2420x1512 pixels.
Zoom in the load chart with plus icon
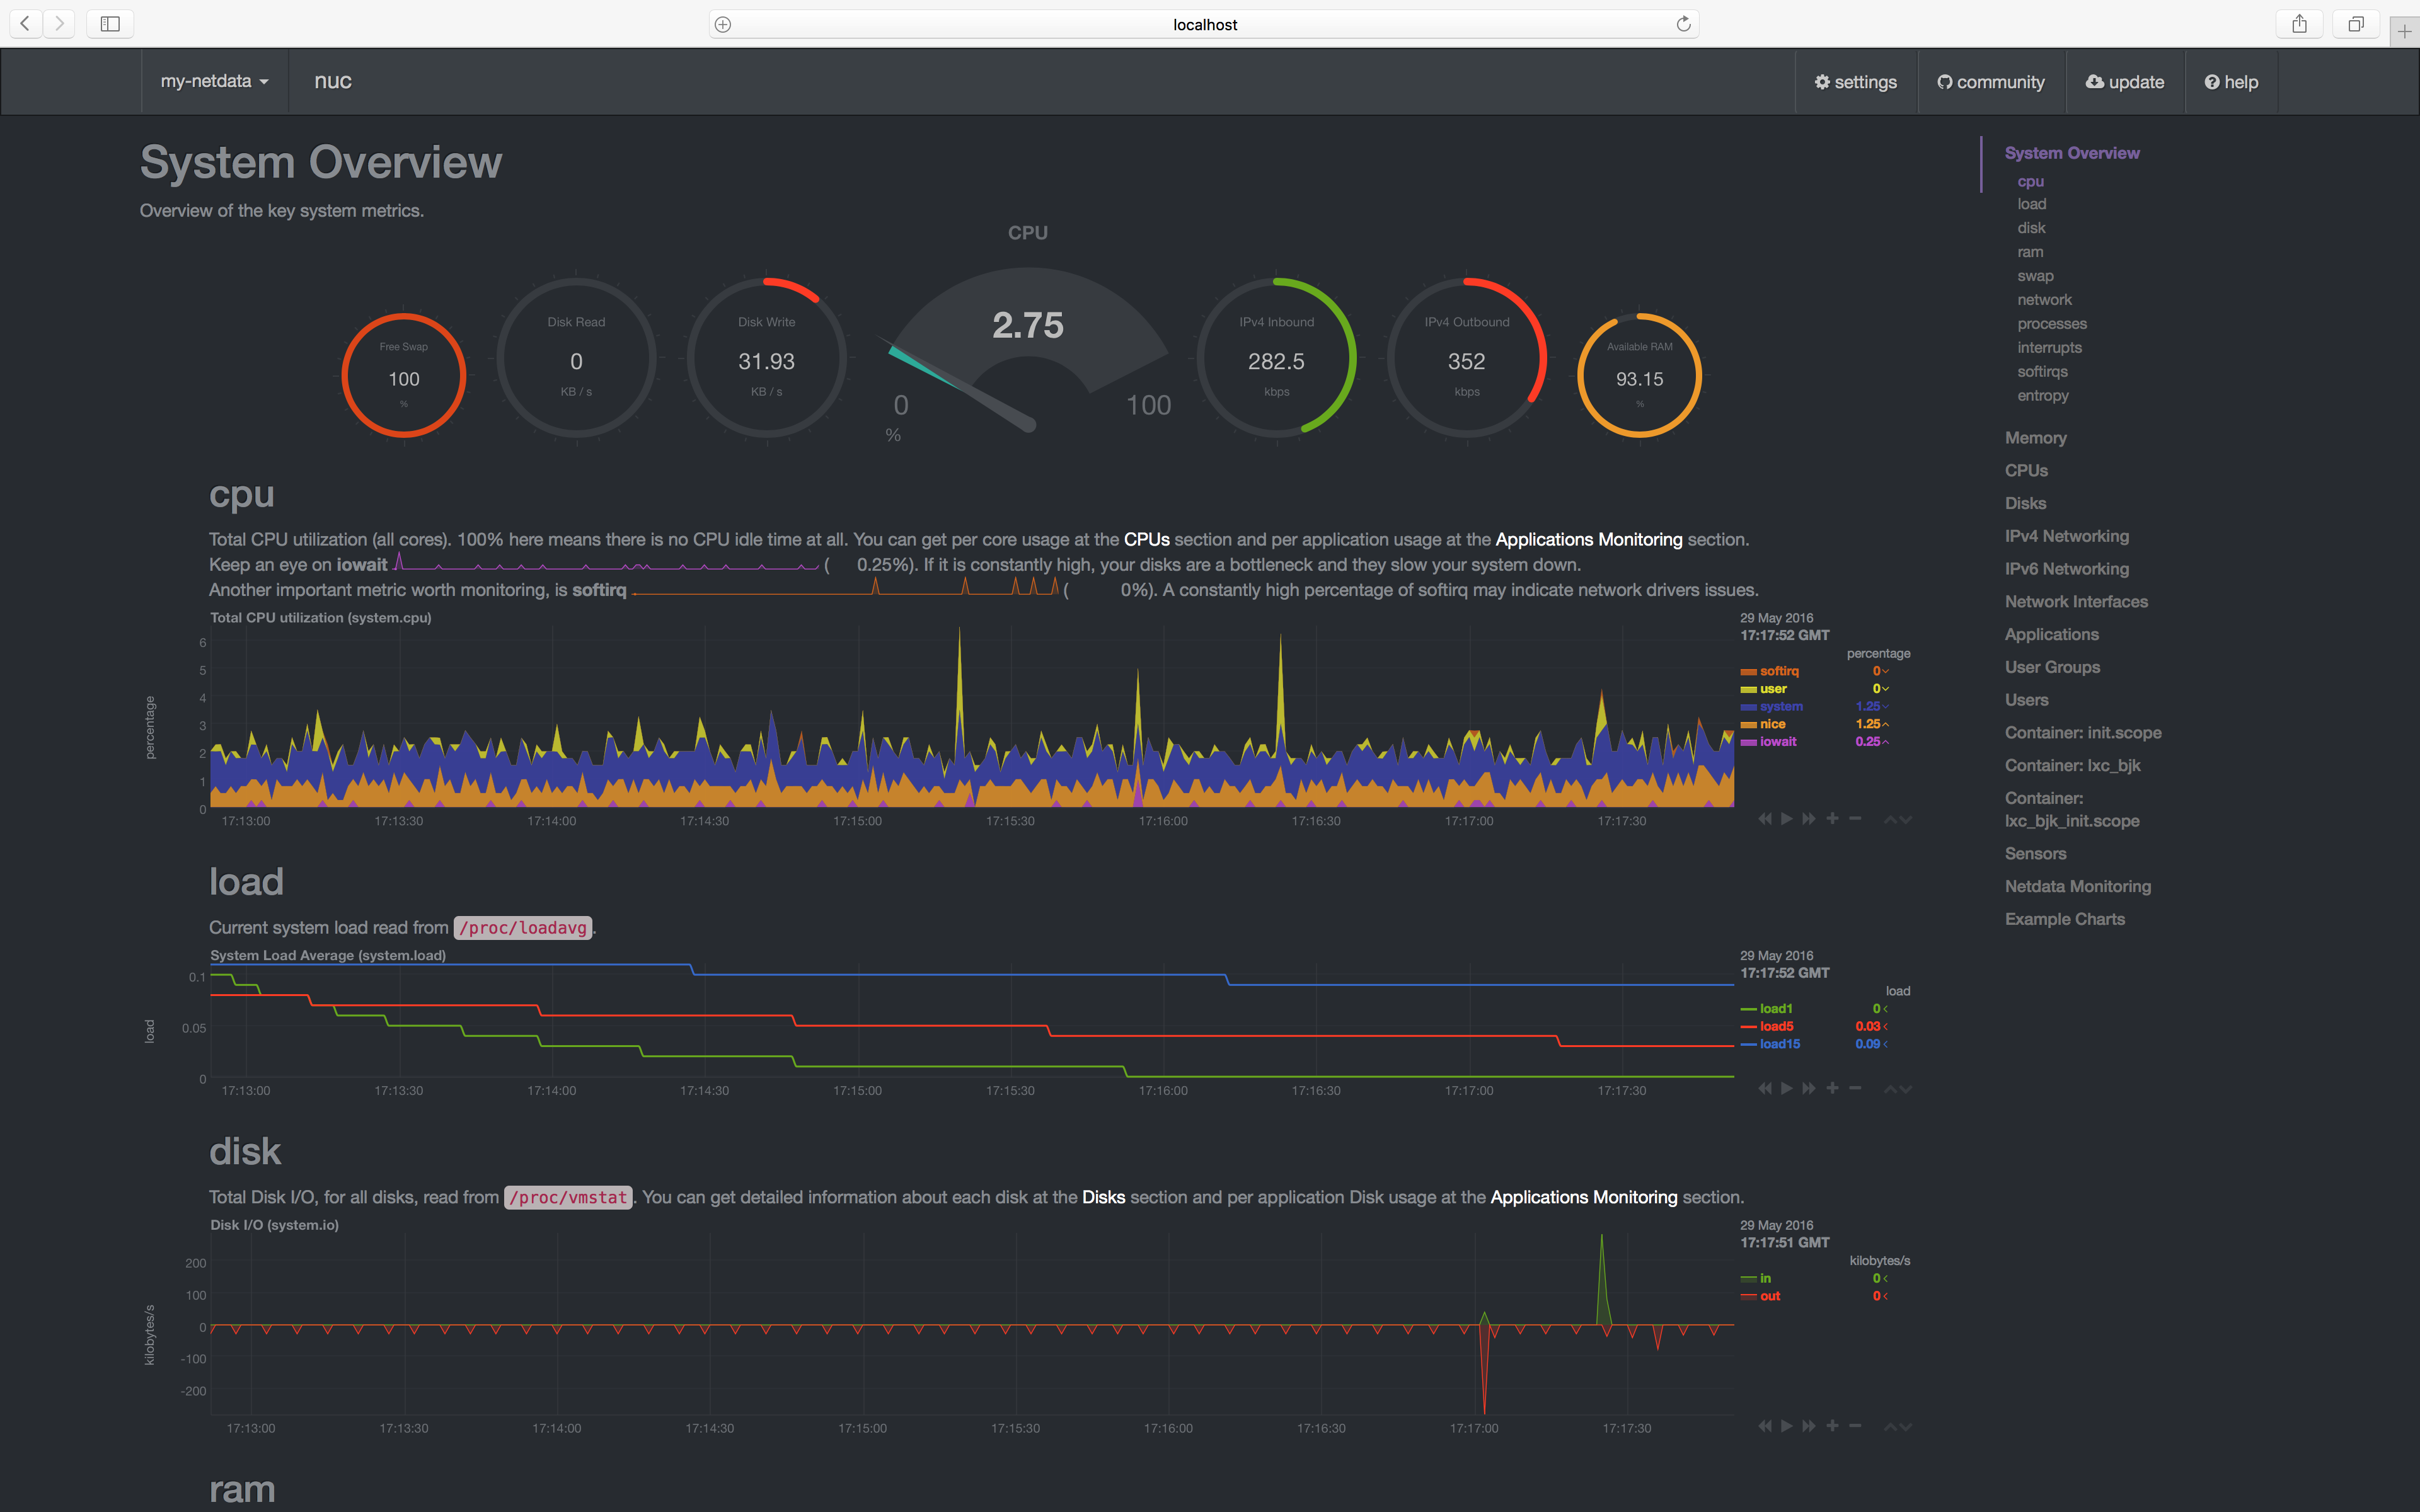[x=1832, y=1088]
